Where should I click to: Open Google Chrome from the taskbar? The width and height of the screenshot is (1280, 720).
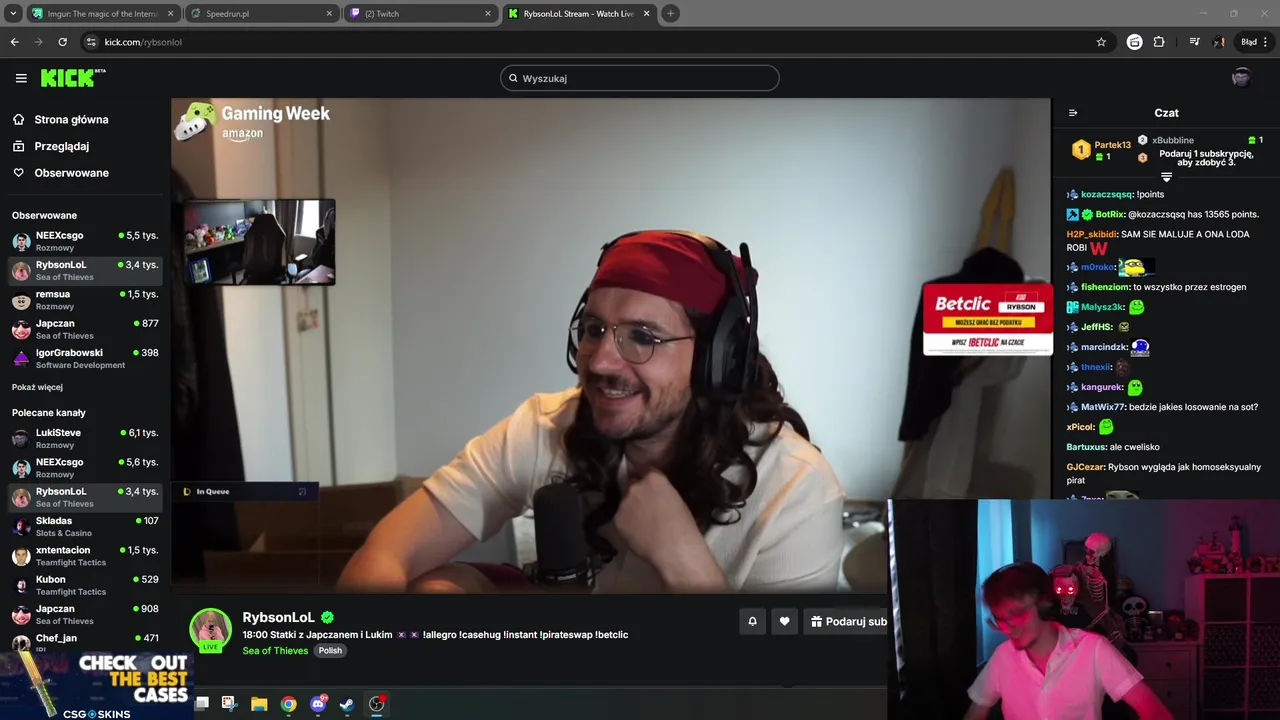click(x=288, y=704)
